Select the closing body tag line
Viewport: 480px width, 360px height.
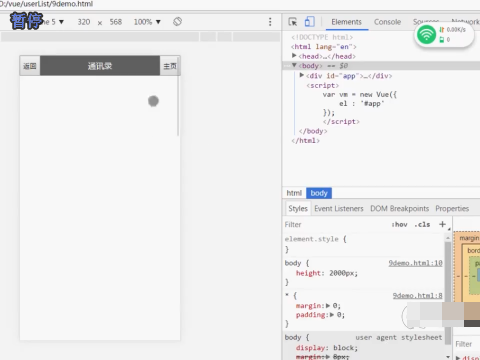tap(313, 131)
